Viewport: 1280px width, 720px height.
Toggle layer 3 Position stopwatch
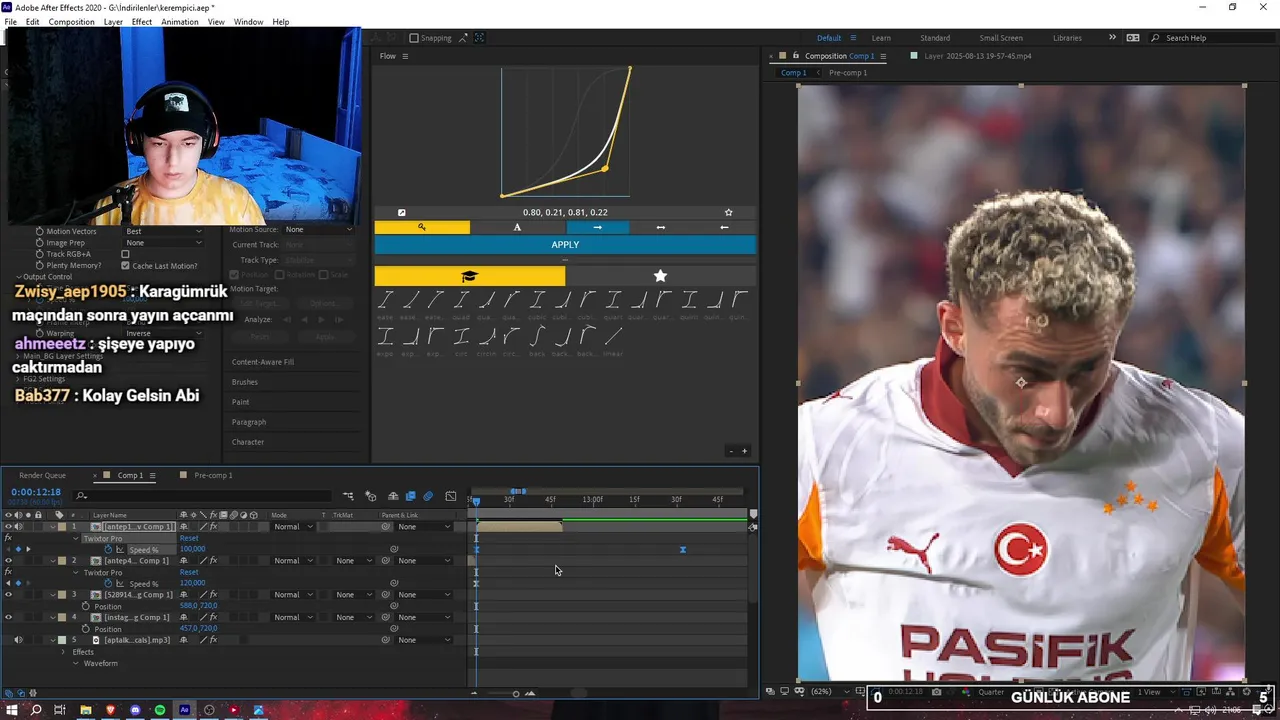tap(86, 606)
